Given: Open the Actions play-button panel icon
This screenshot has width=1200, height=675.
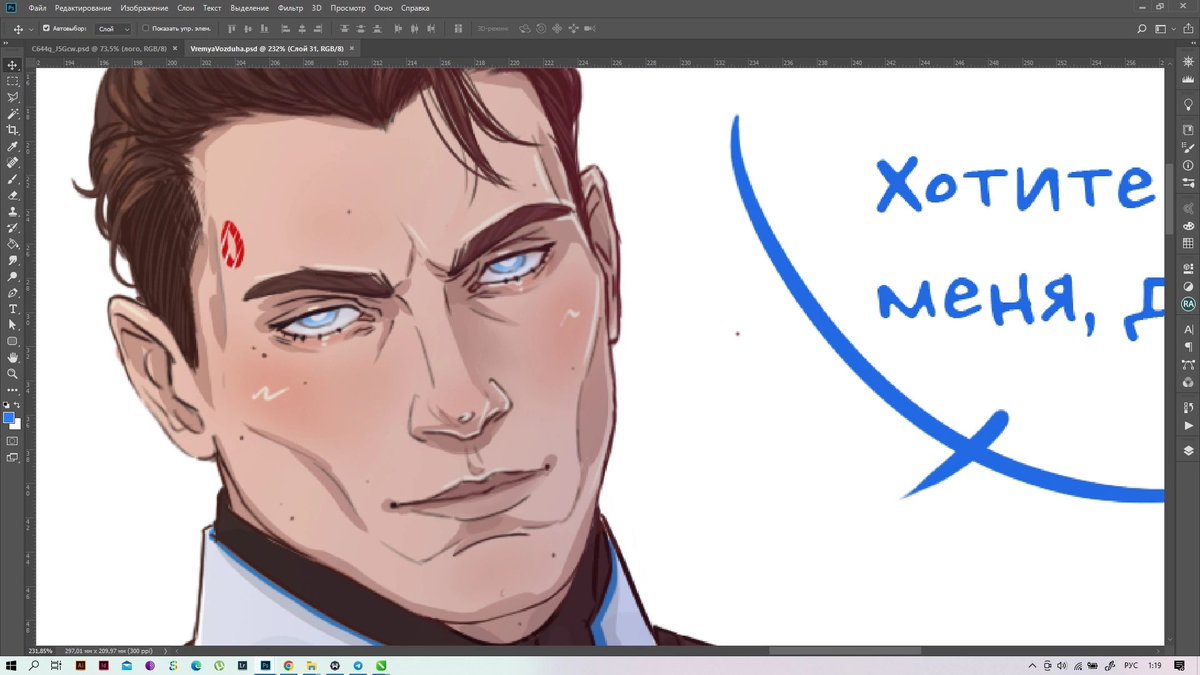Looking at the screenshot, I should pos(1188,425).
